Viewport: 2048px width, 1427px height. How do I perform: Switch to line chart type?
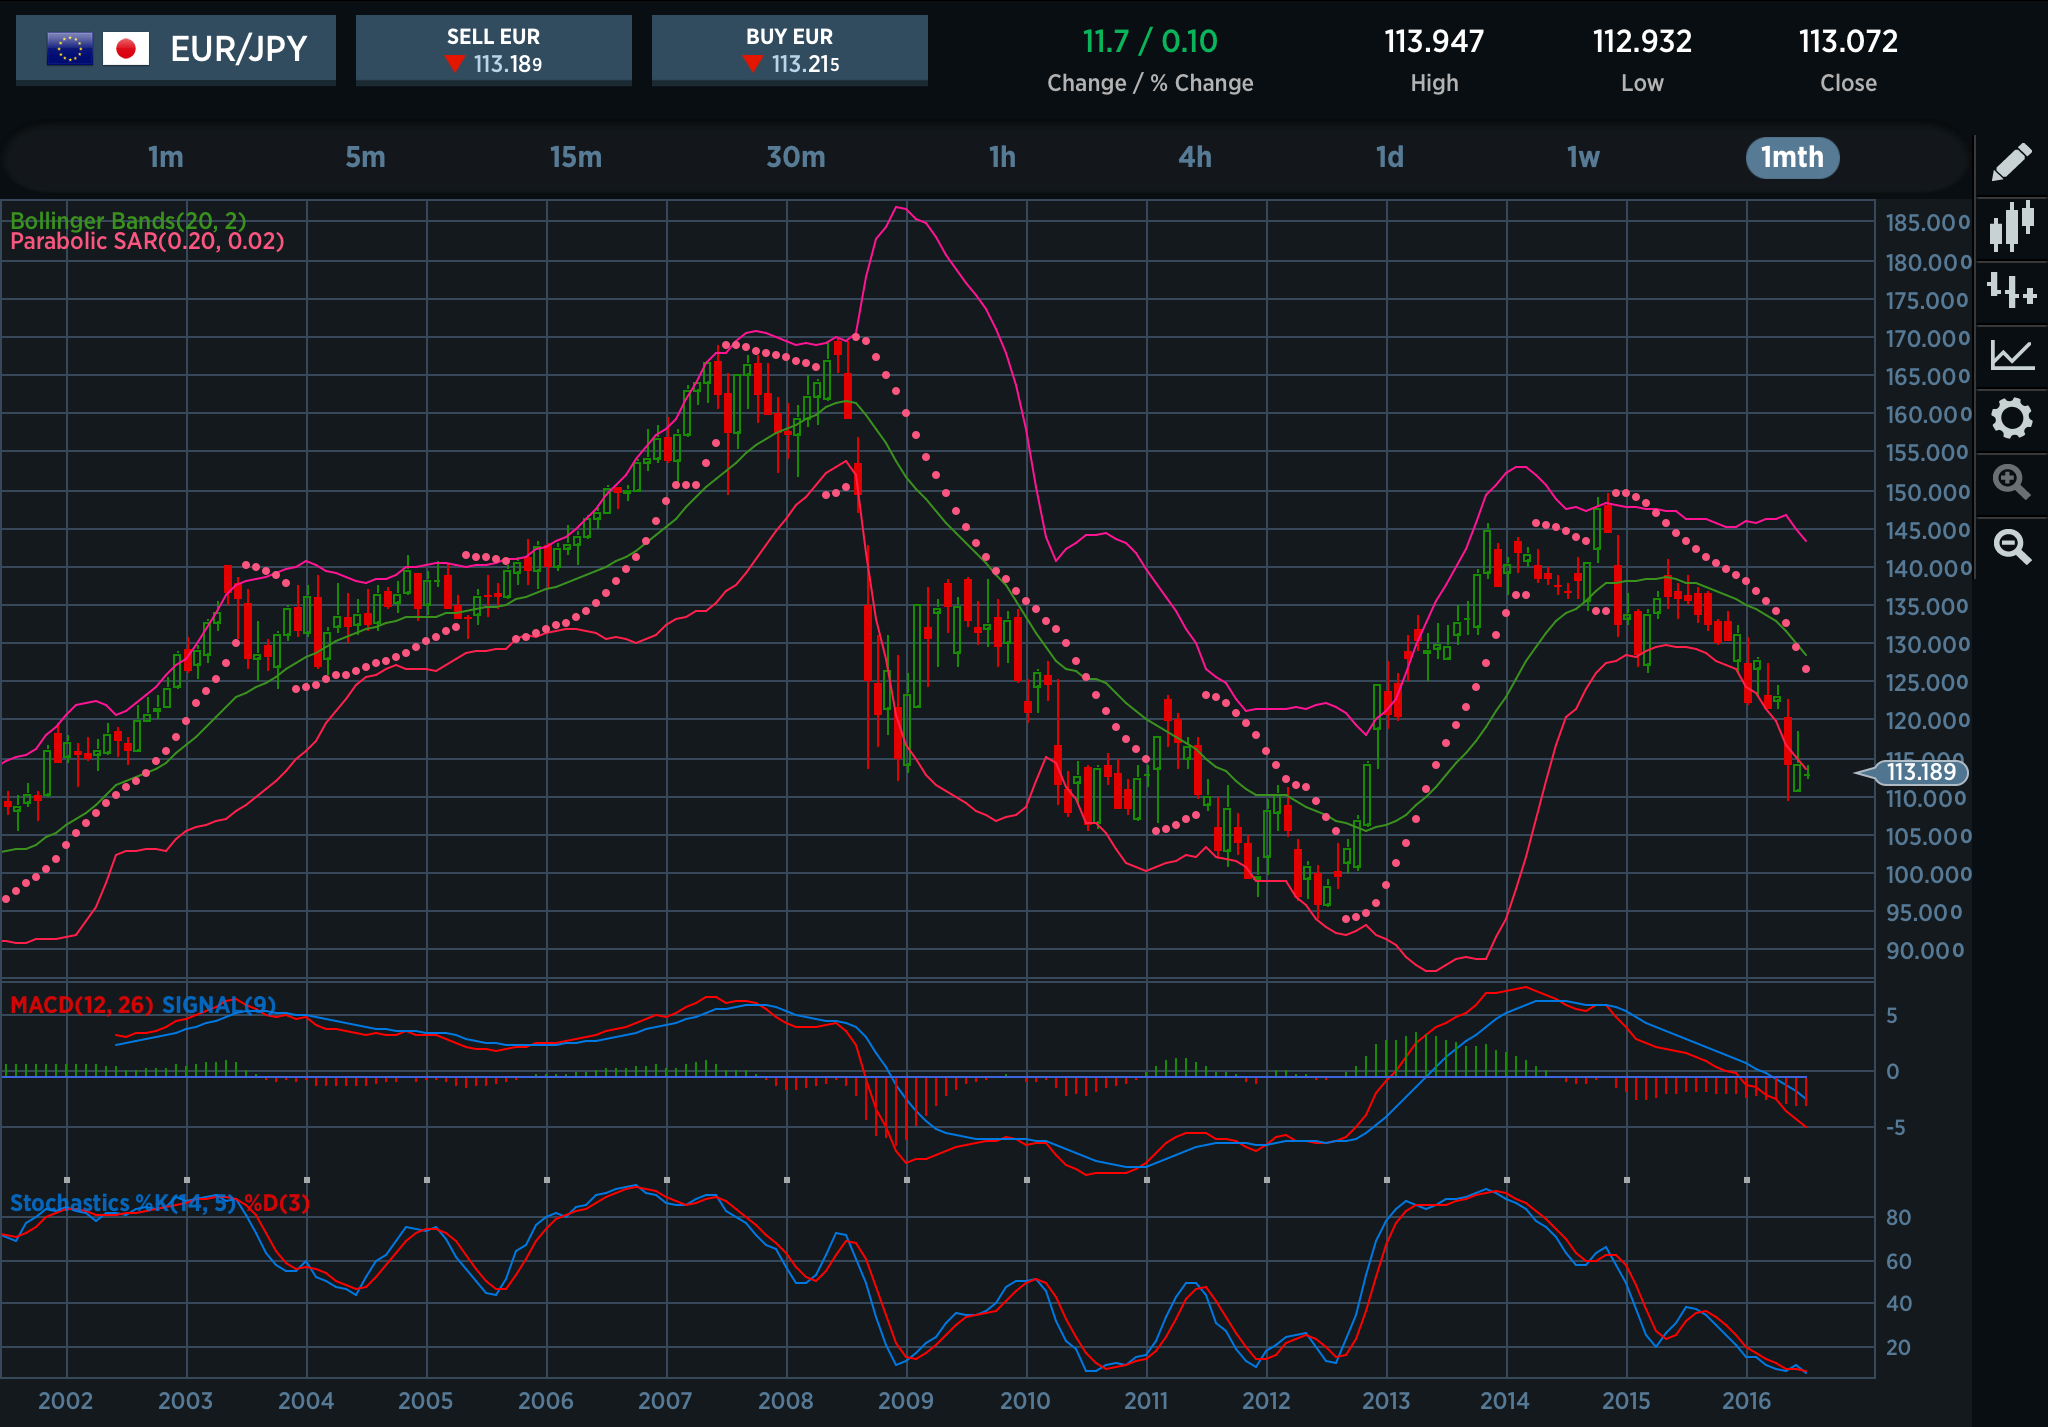click(x=2011, y=354)
